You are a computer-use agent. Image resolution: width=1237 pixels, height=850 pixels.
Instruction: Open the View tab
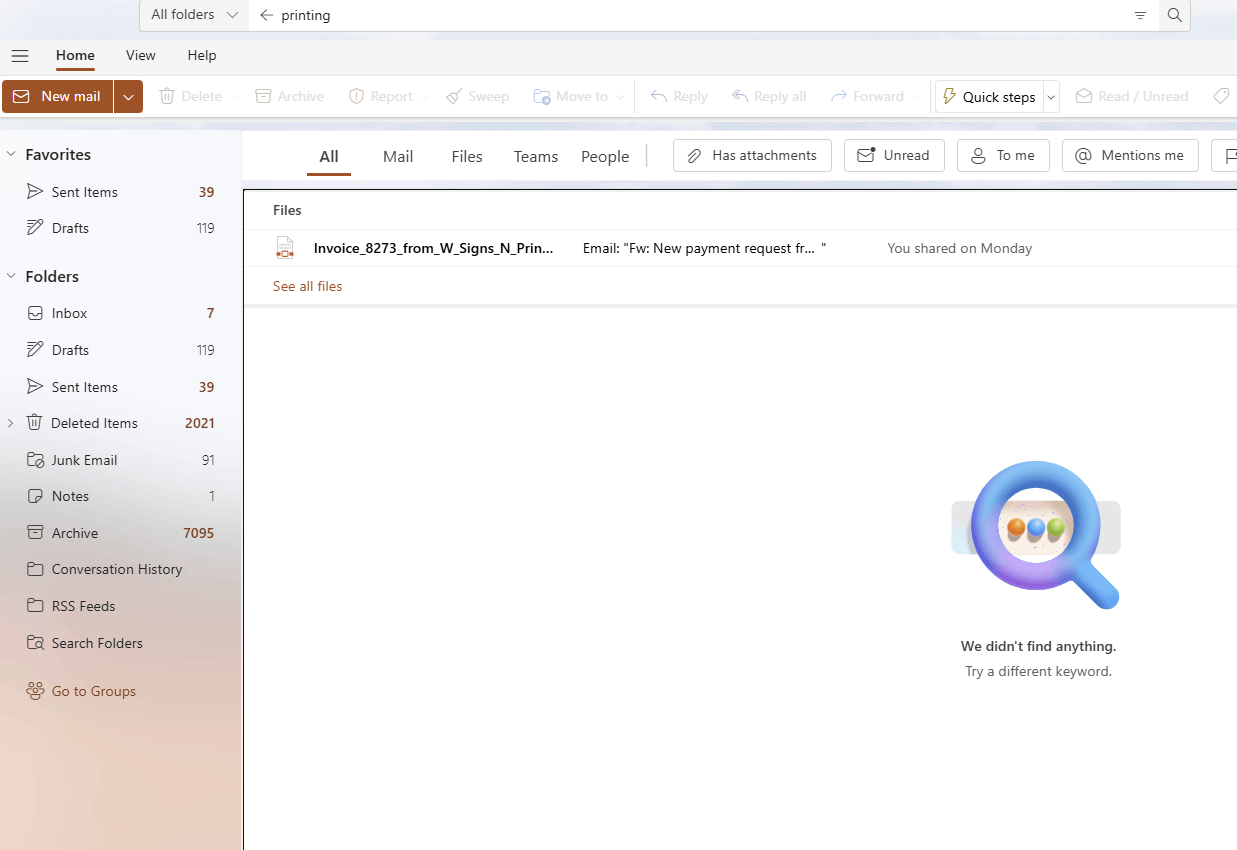[141, 56]
